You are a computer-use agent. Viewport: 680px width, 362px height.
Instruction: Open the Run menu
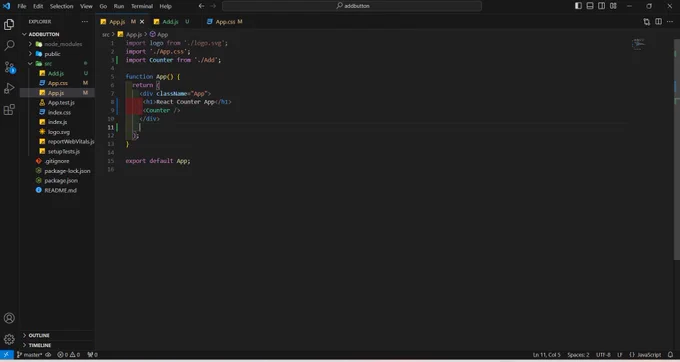point(119,6)
